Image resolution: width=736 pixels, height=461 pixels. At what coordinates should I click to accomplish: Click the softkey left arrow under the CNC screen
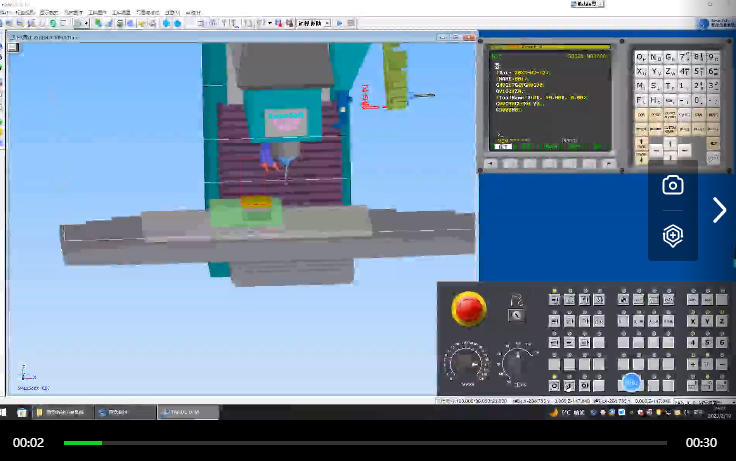491,163
